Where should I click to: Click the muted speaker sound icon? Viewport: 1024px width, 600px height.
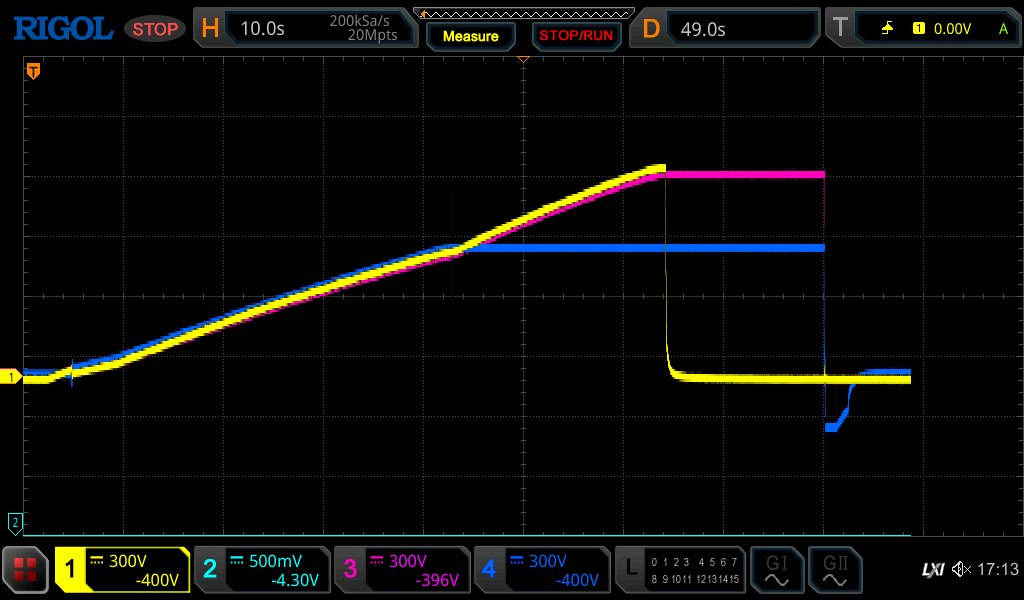click(x=961, y=569)
